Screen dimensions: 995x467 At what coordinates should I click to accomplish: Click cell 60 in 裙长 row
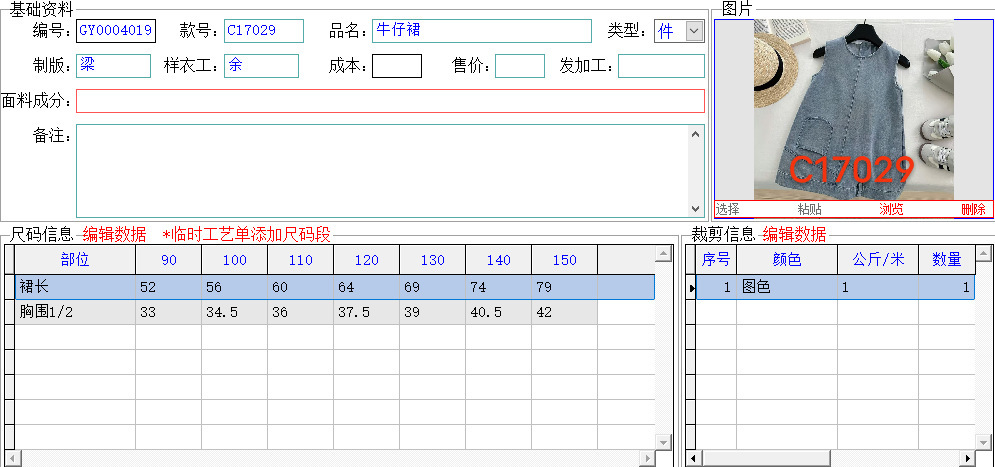tap(301, 287)
